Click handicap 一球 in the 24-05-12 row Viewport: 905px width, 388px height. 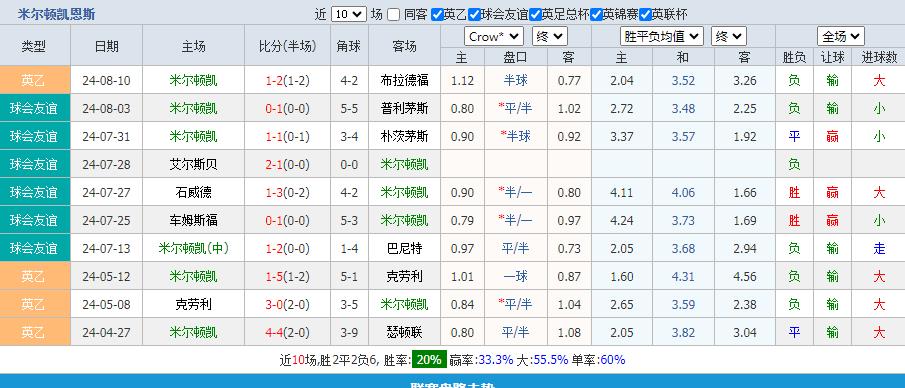pyautogui.click(x=515, y=277)
